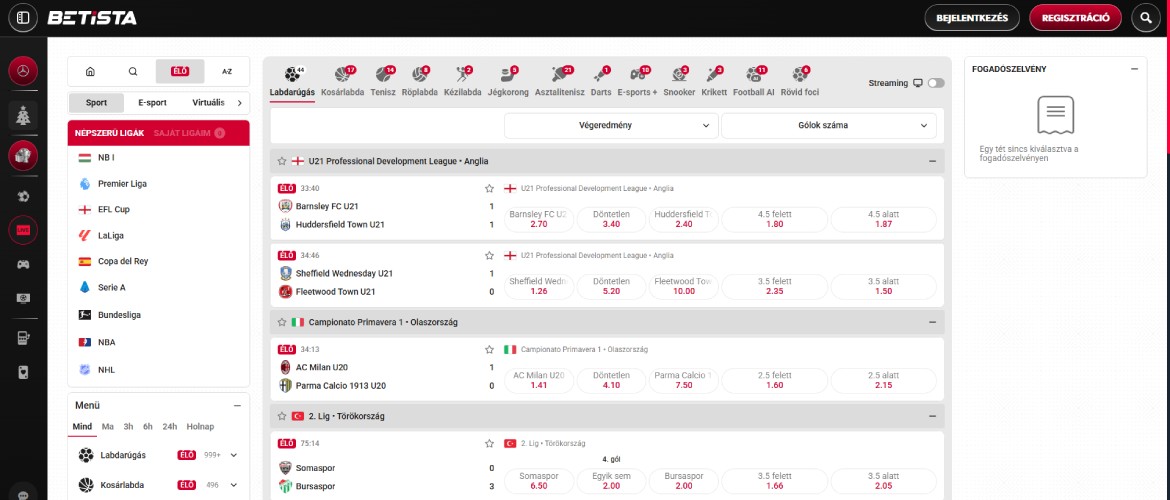This screenshot has height=500, width=1170.
Task: Collapse the Campionato Primavera 1 section
Action: click(932, 322)
